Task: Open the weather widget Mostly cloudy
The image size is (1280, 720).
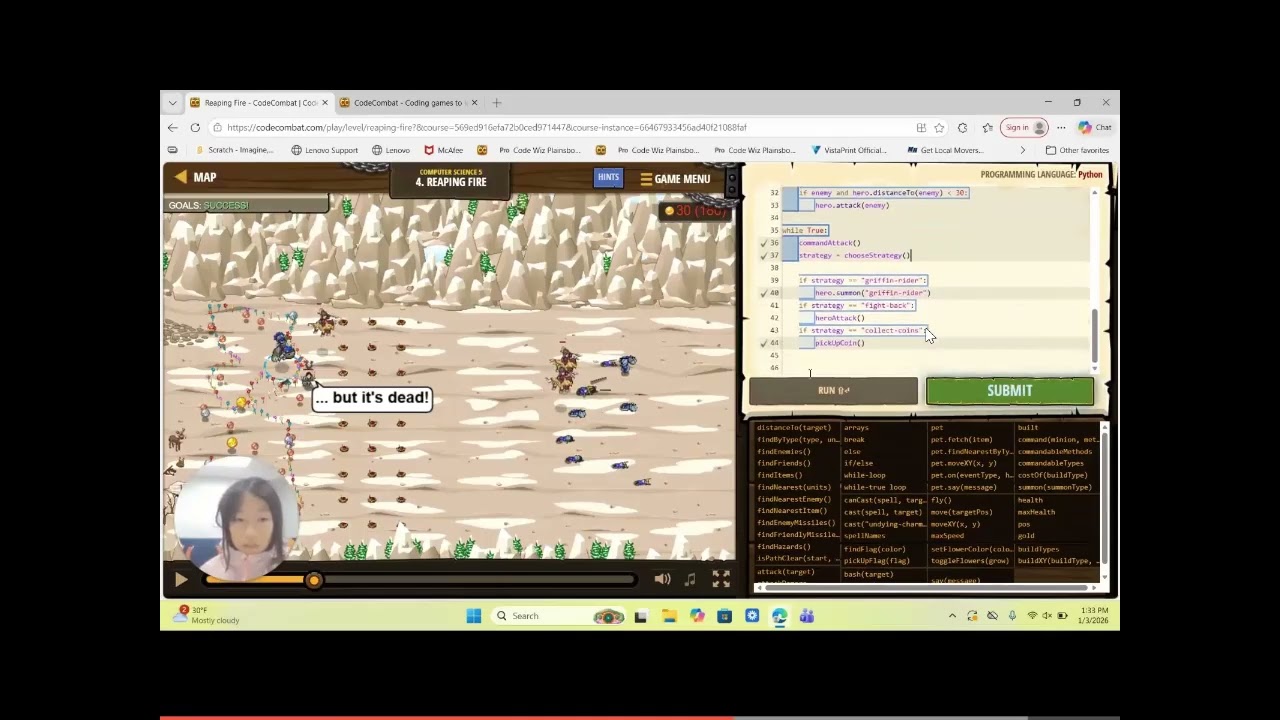Action: click(206, 615)
